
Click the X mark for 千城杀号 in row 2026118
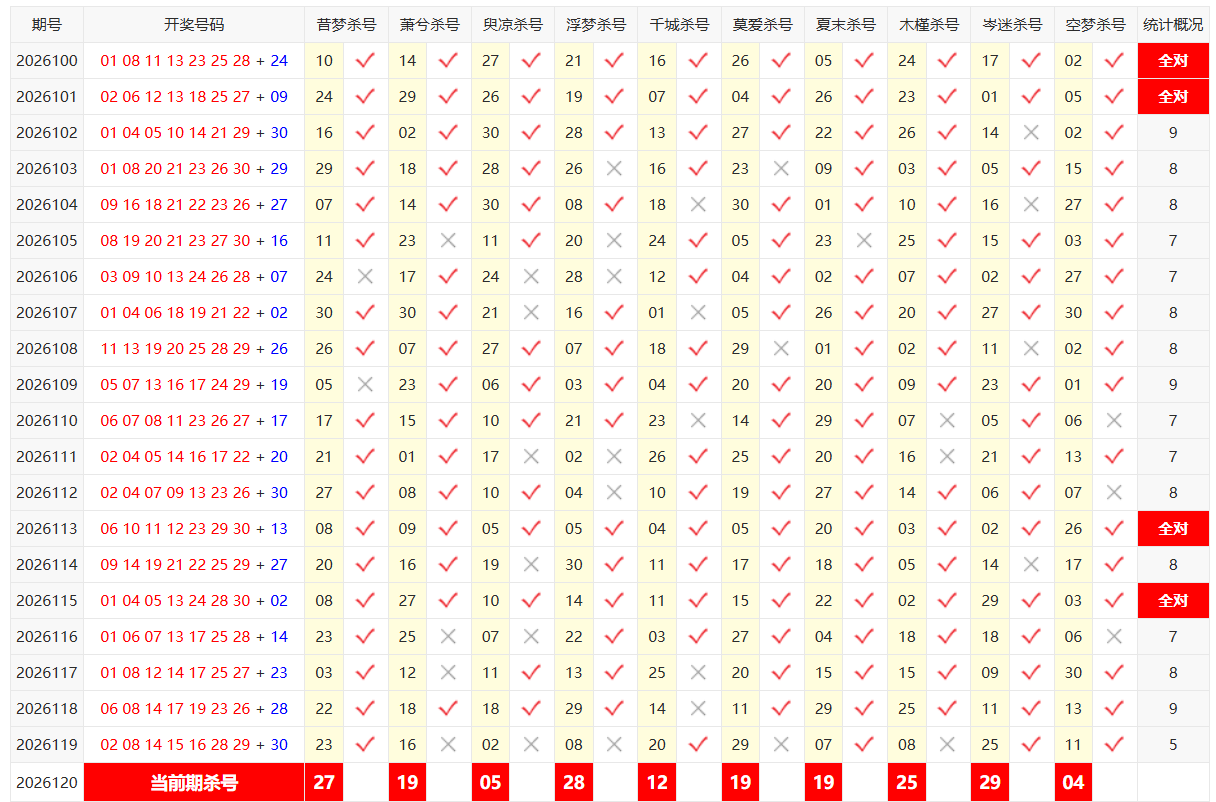coord(698,709)
